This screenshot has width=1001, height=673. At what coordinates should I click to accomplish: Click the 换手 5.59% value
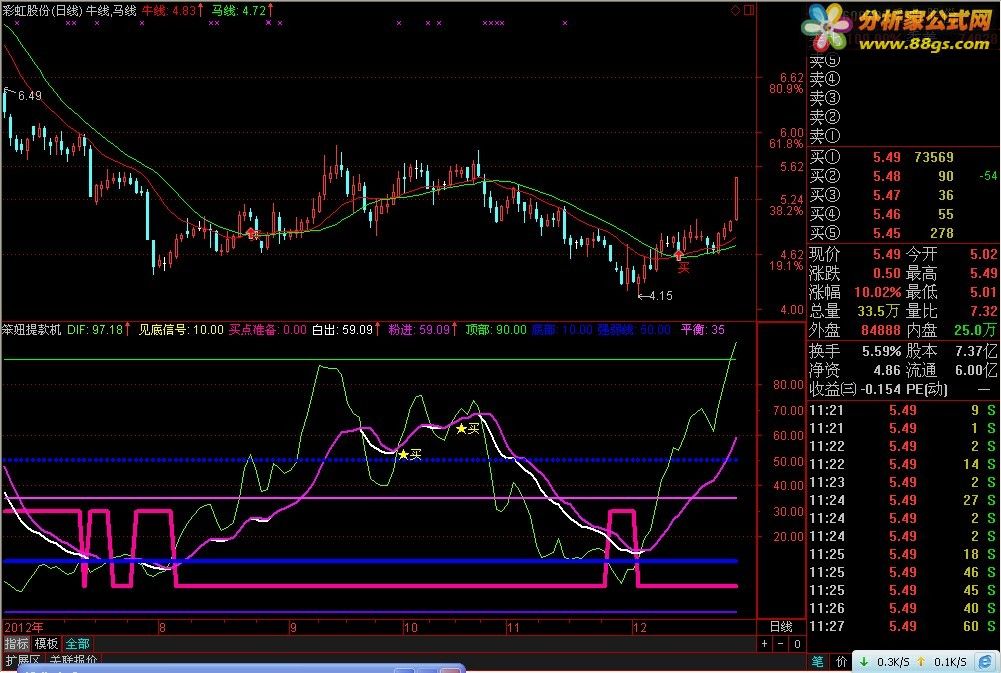[882, 351]
